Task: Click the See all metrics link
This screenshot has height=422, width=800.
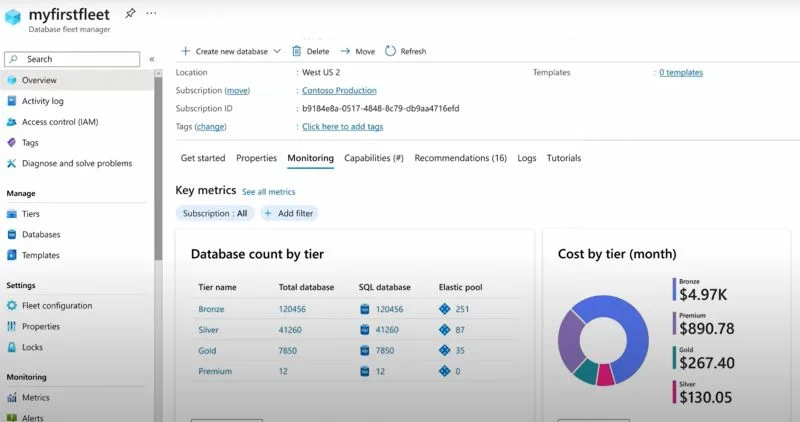Action: [x=268, y=192]
